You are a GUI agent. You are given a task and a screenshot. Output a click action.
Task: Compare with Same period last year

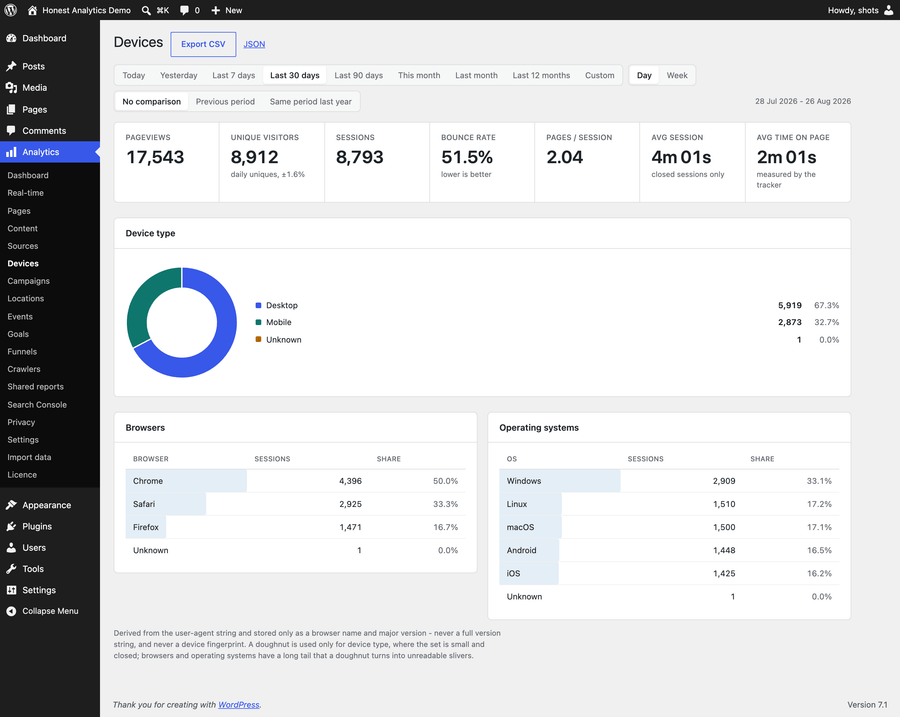click(x=311, y=102)
